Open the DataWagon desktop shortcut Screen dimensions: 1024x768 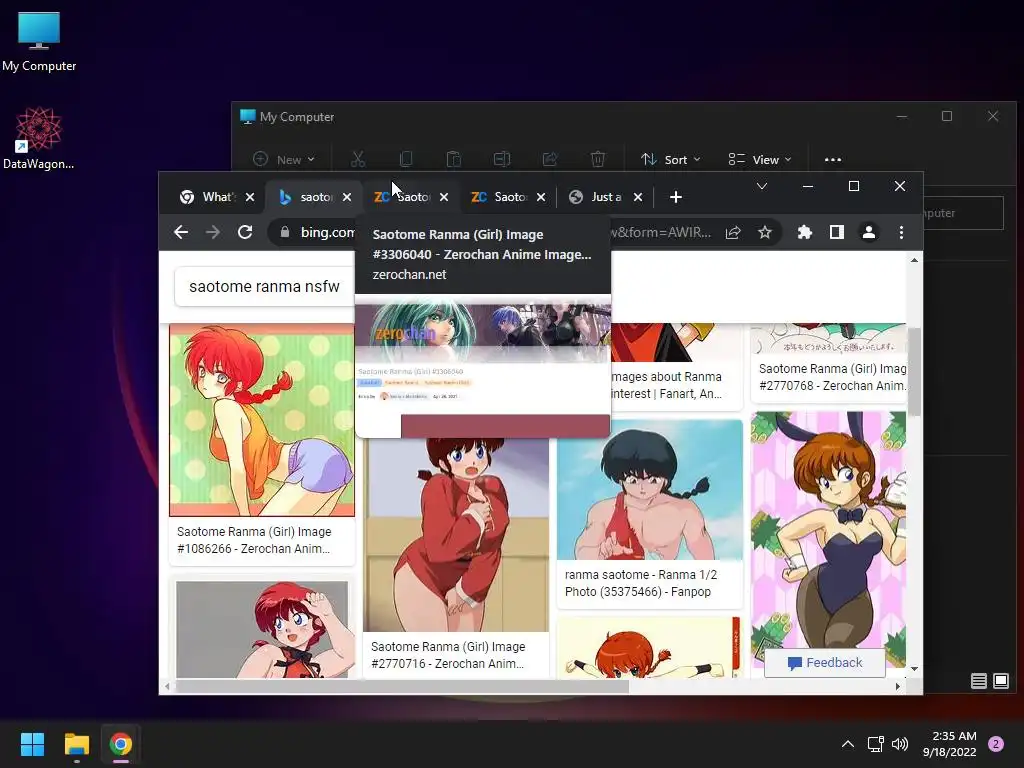(39, 138)
